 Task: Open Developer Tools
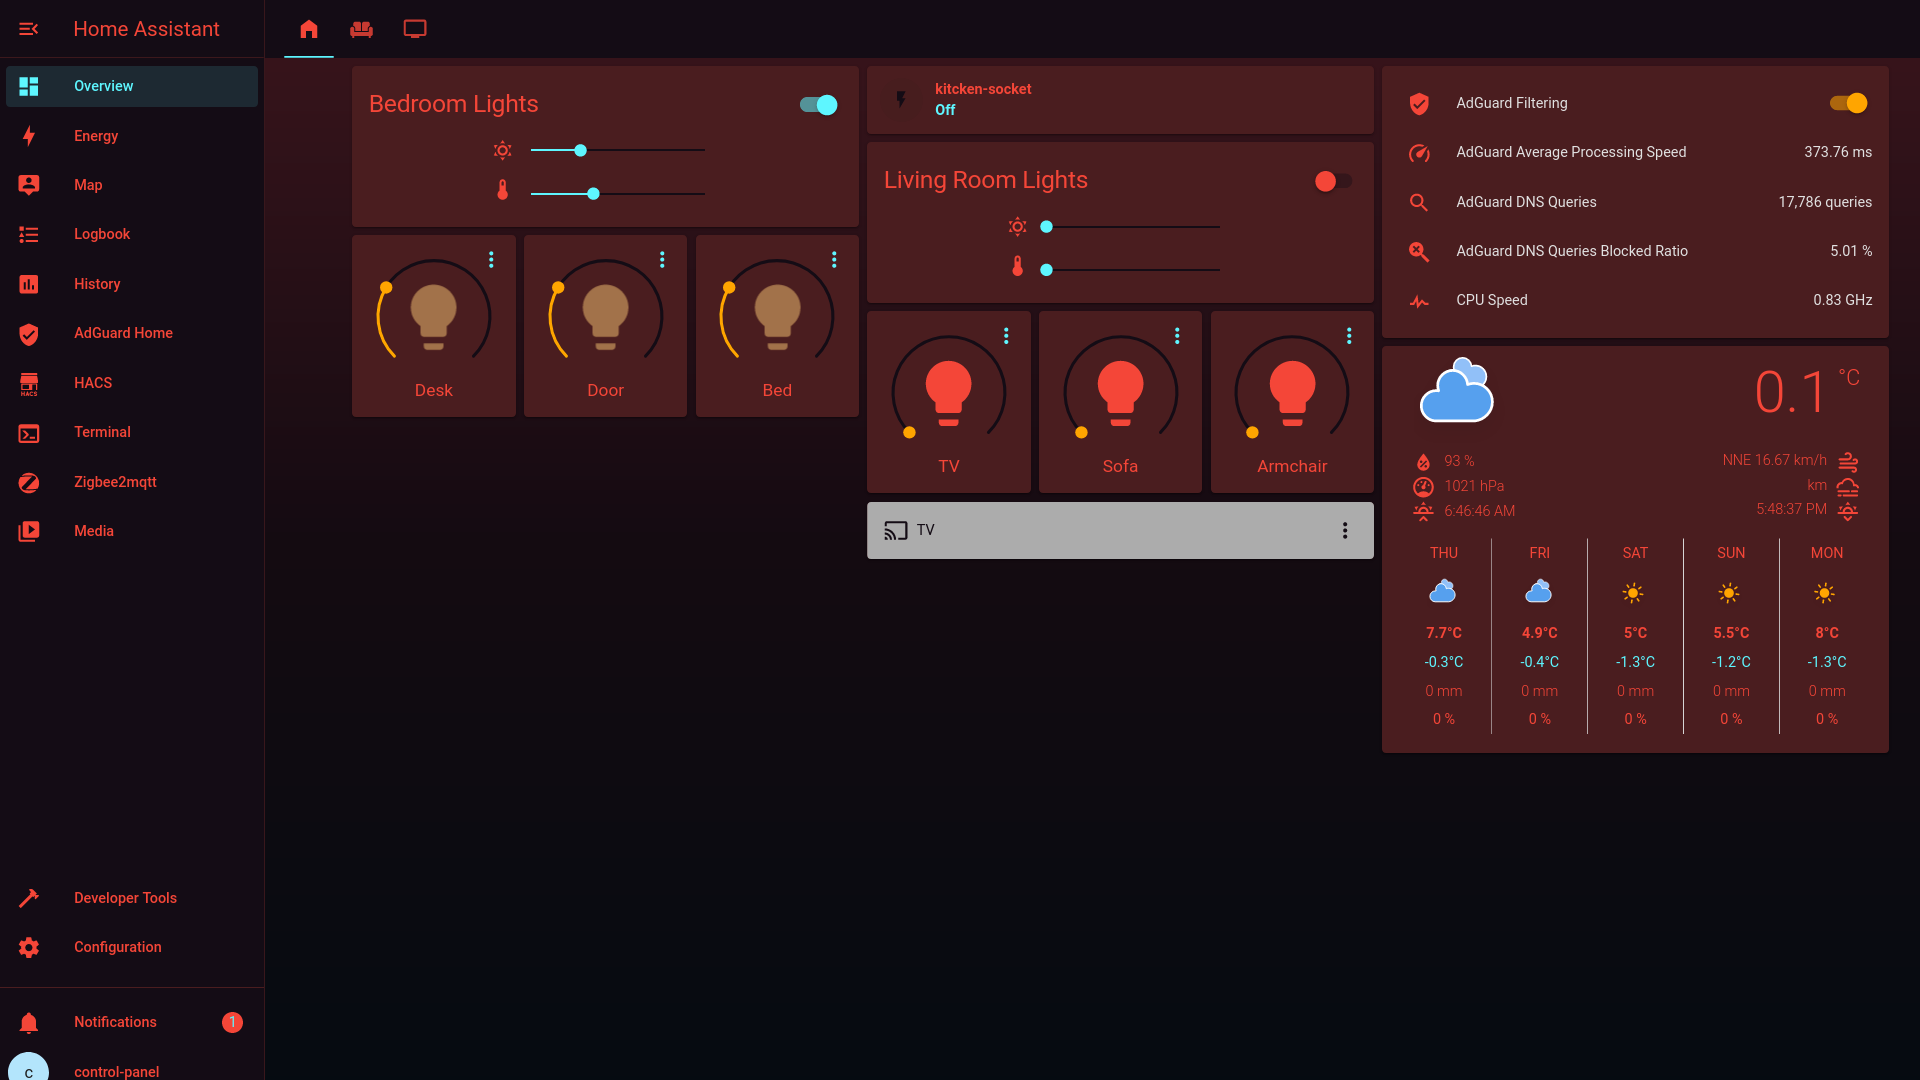click(125, 897)
